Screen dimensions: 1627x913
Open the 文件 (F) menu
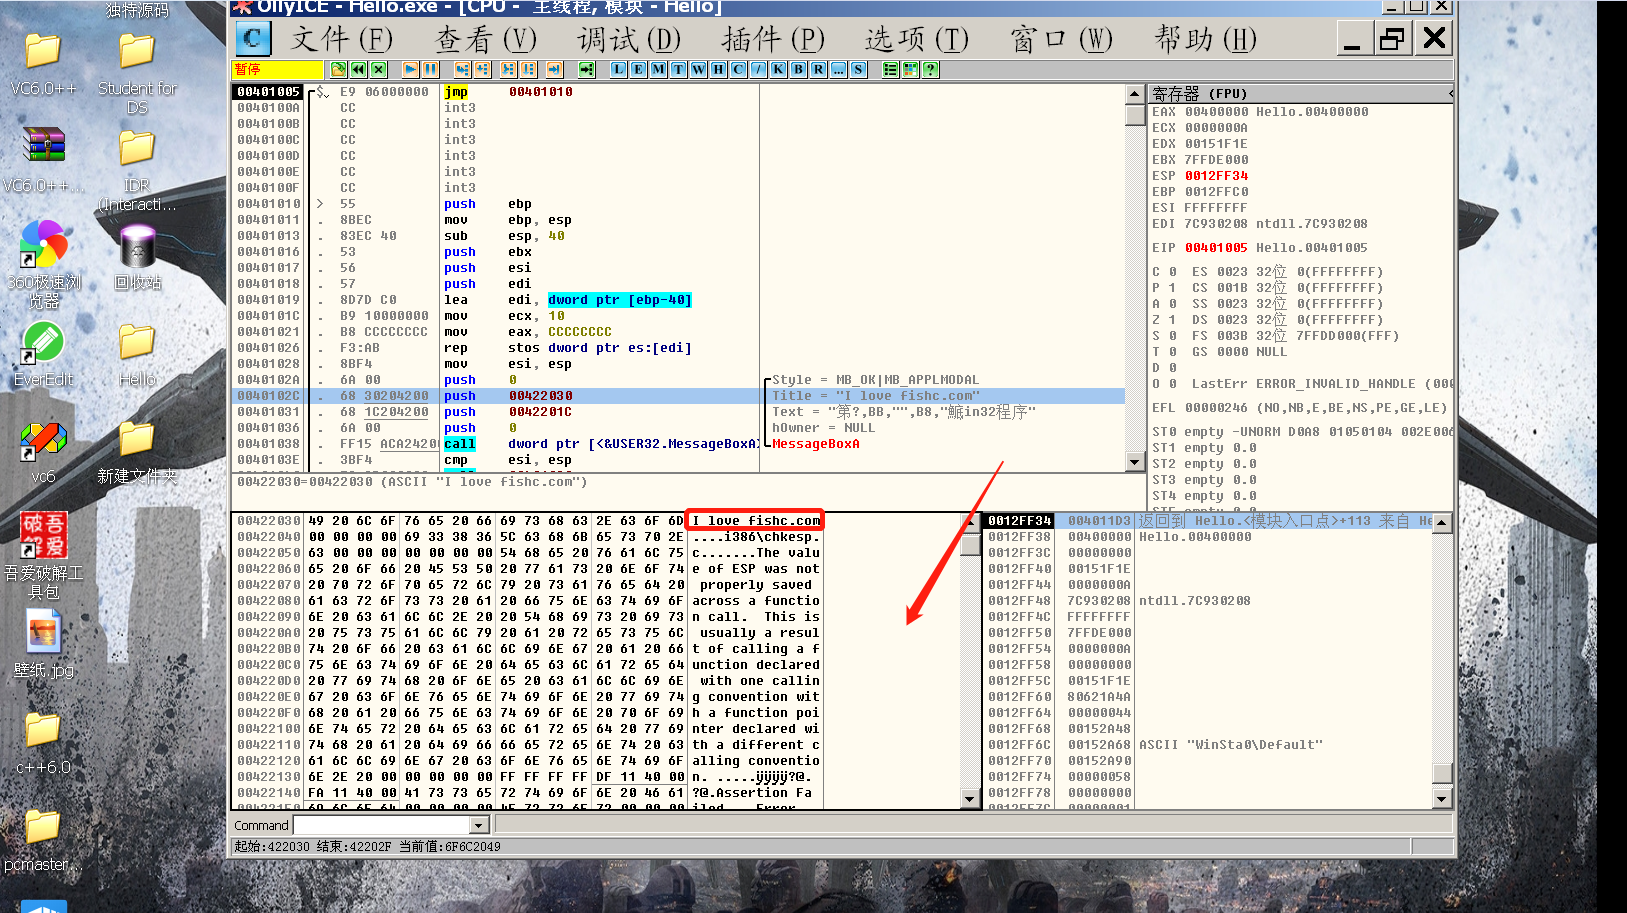point(342,39)
